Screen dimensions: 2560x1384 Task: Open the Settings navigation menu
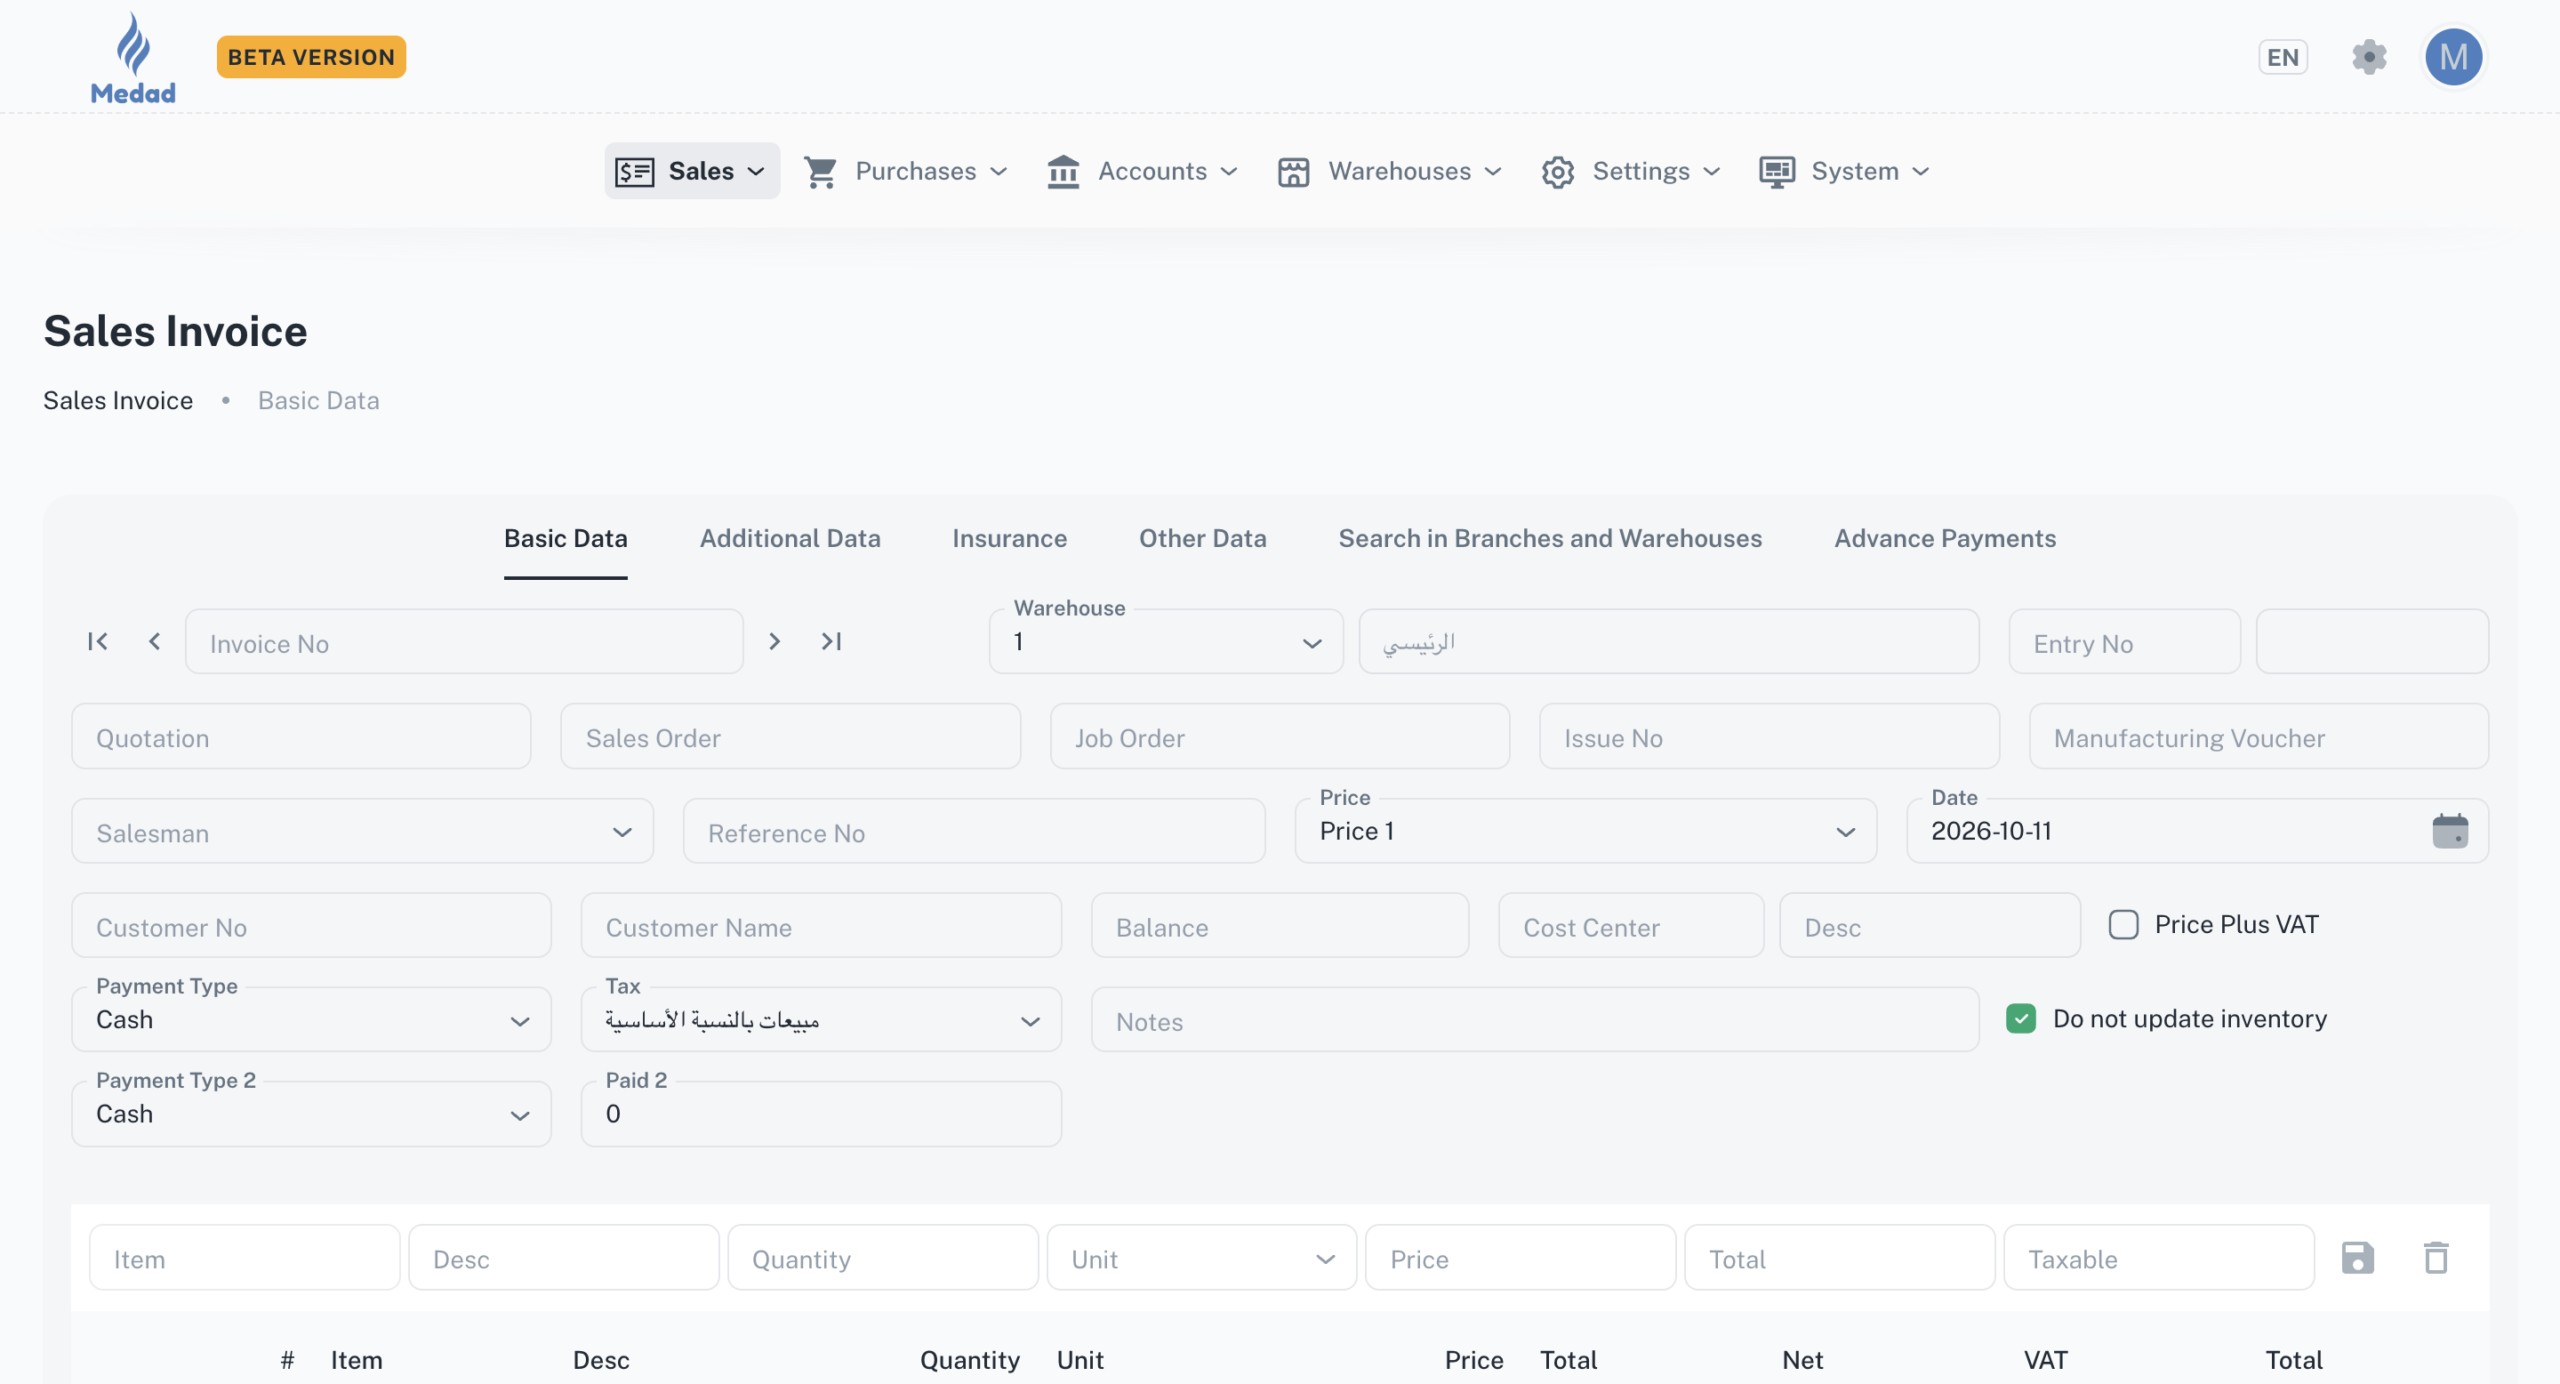coord(1631,171)
